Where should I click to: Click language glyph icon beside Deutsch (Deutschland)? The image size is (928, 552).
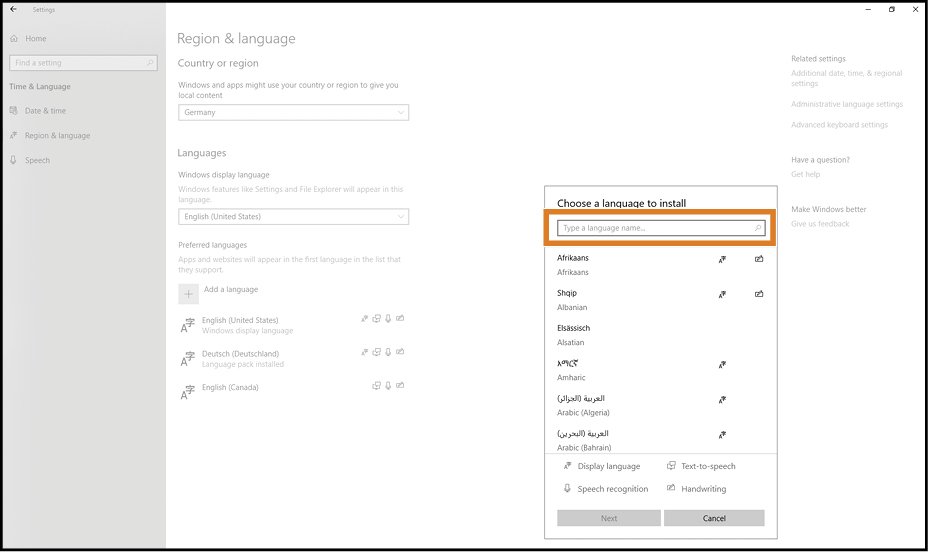pyautogui.click(x=188, y=359)
